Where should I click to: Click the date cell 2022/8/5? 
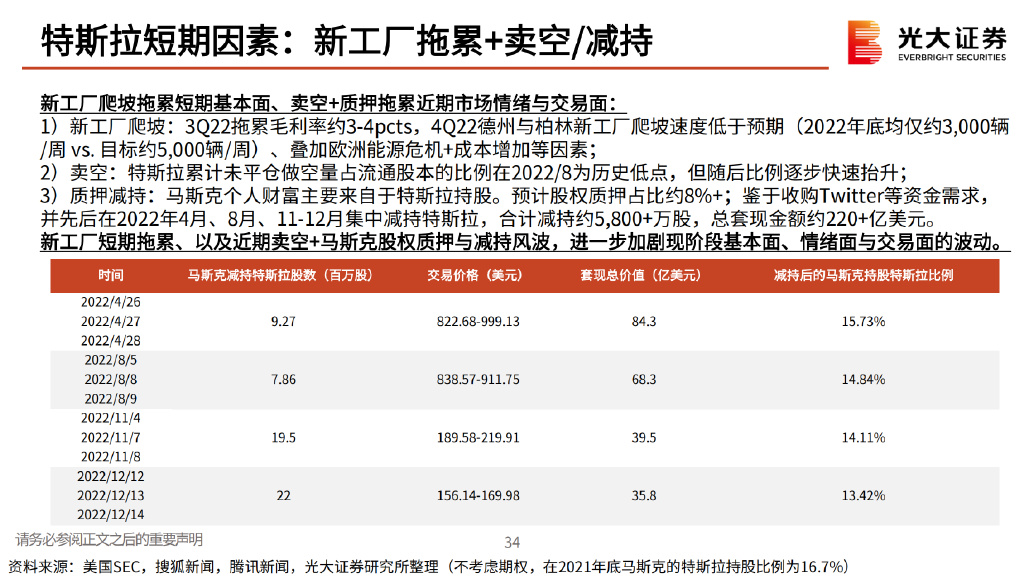click(110, 360)
